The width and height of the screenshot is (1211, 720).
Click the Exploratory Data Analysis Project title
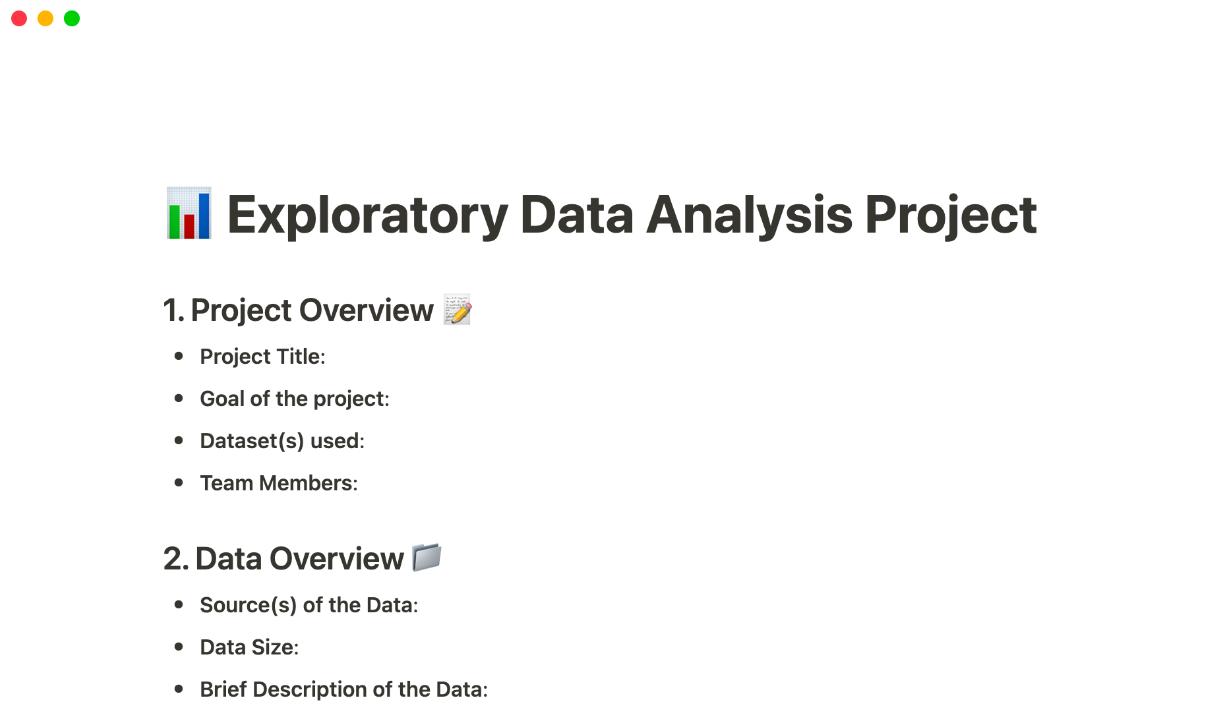tap(632, 214)
